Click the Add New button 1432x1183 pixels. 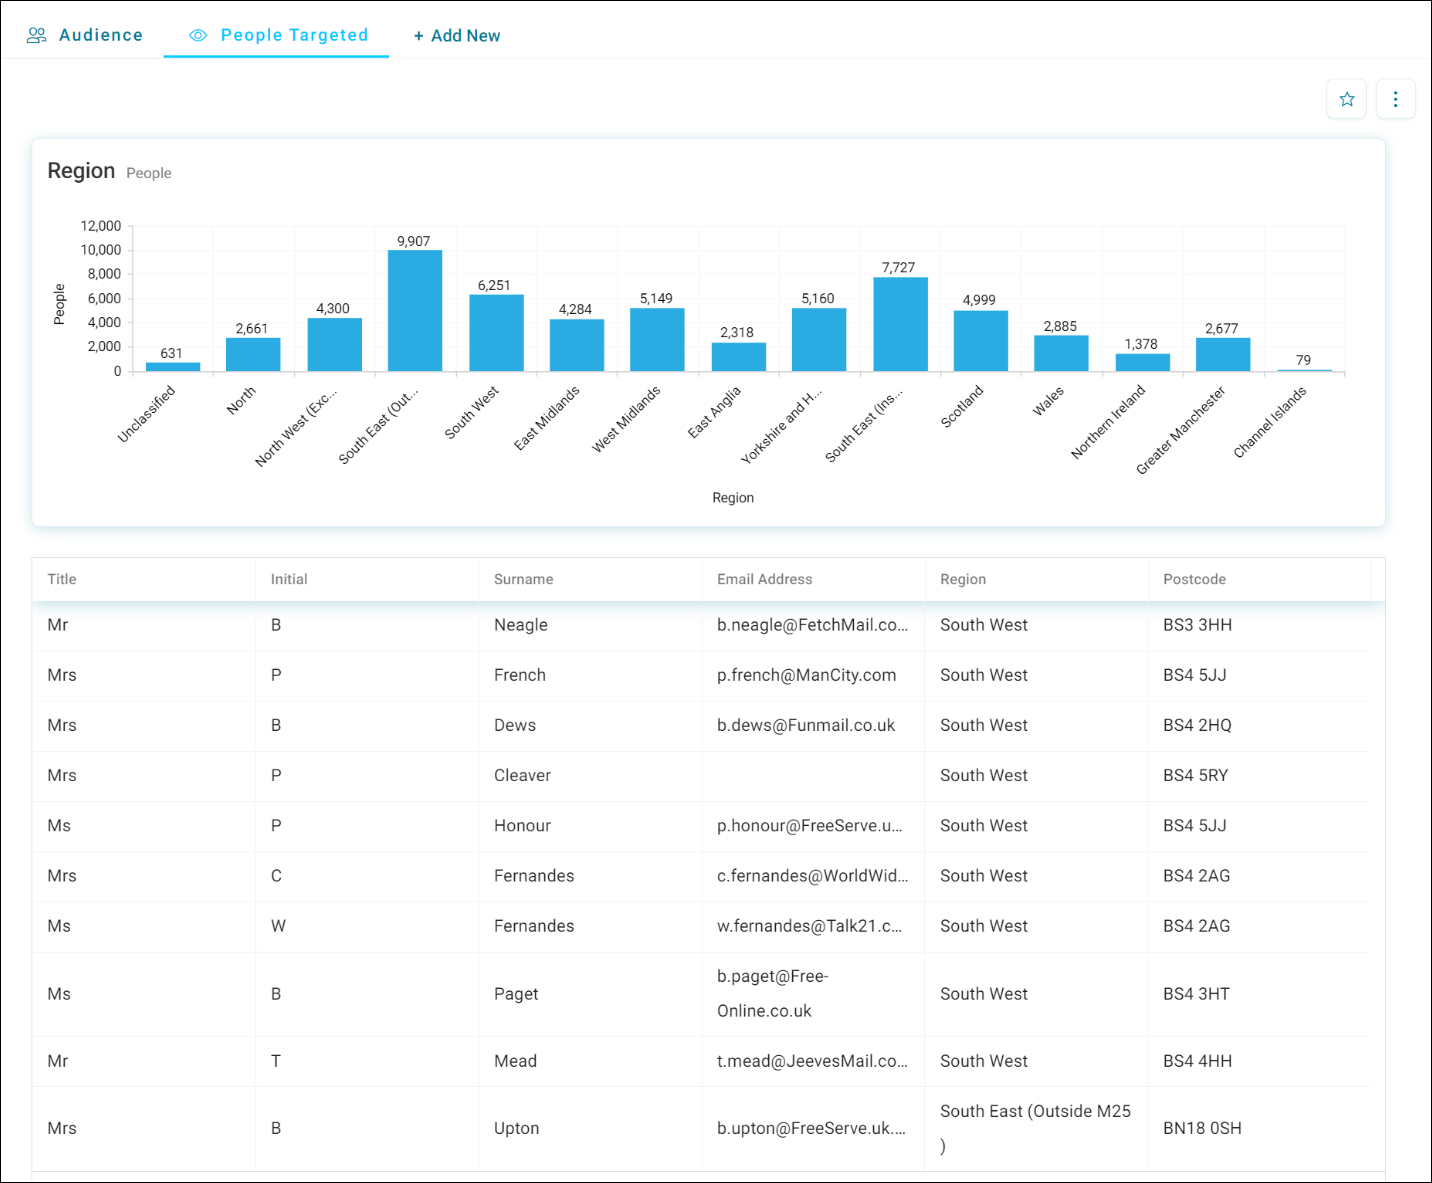(457, 36)
